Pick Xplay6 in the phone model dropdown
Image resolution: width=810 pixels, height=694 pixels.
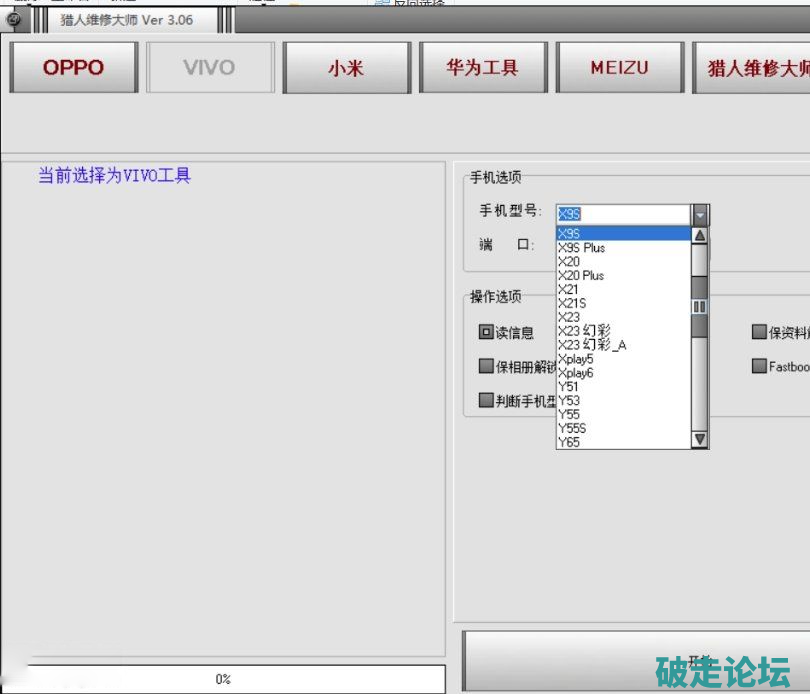(x=576, y=373)
